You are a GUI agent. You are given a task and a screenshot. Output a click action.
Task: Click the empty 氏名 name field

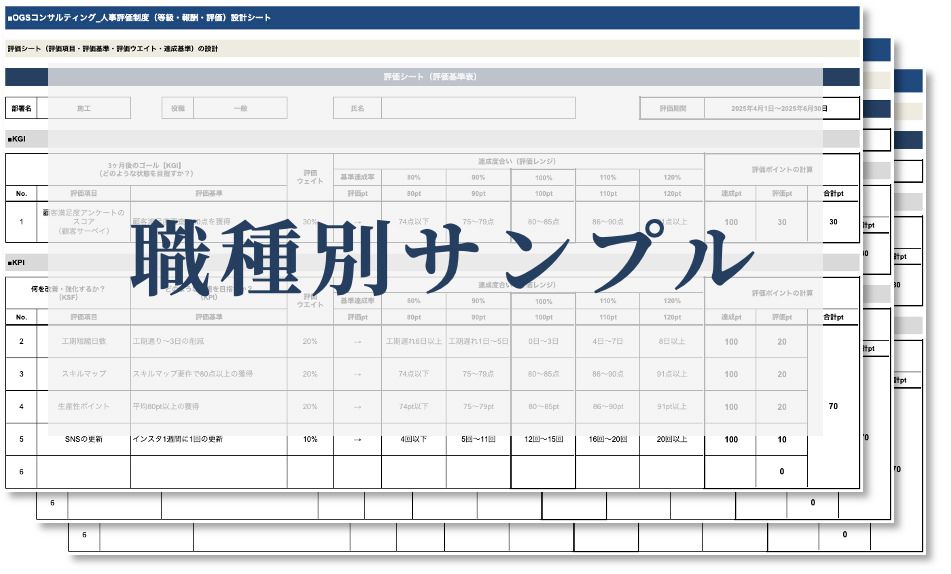pos(500,108)
